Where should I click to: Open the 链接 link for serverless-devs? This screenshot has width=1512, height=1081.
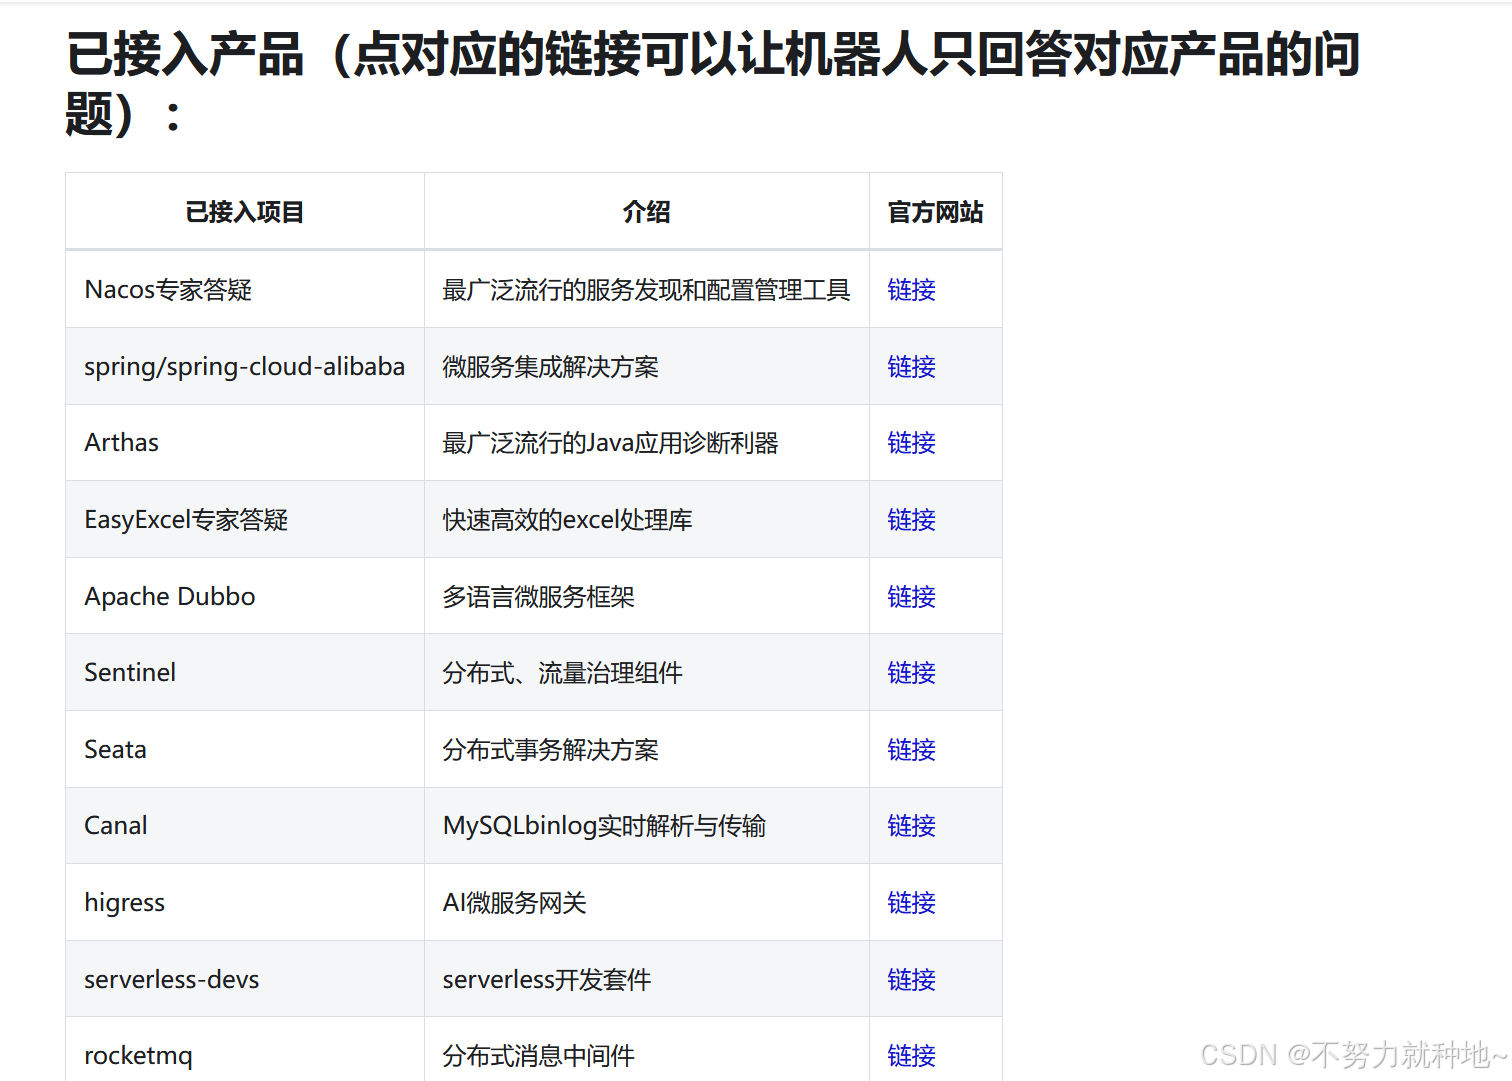point(911,980)
